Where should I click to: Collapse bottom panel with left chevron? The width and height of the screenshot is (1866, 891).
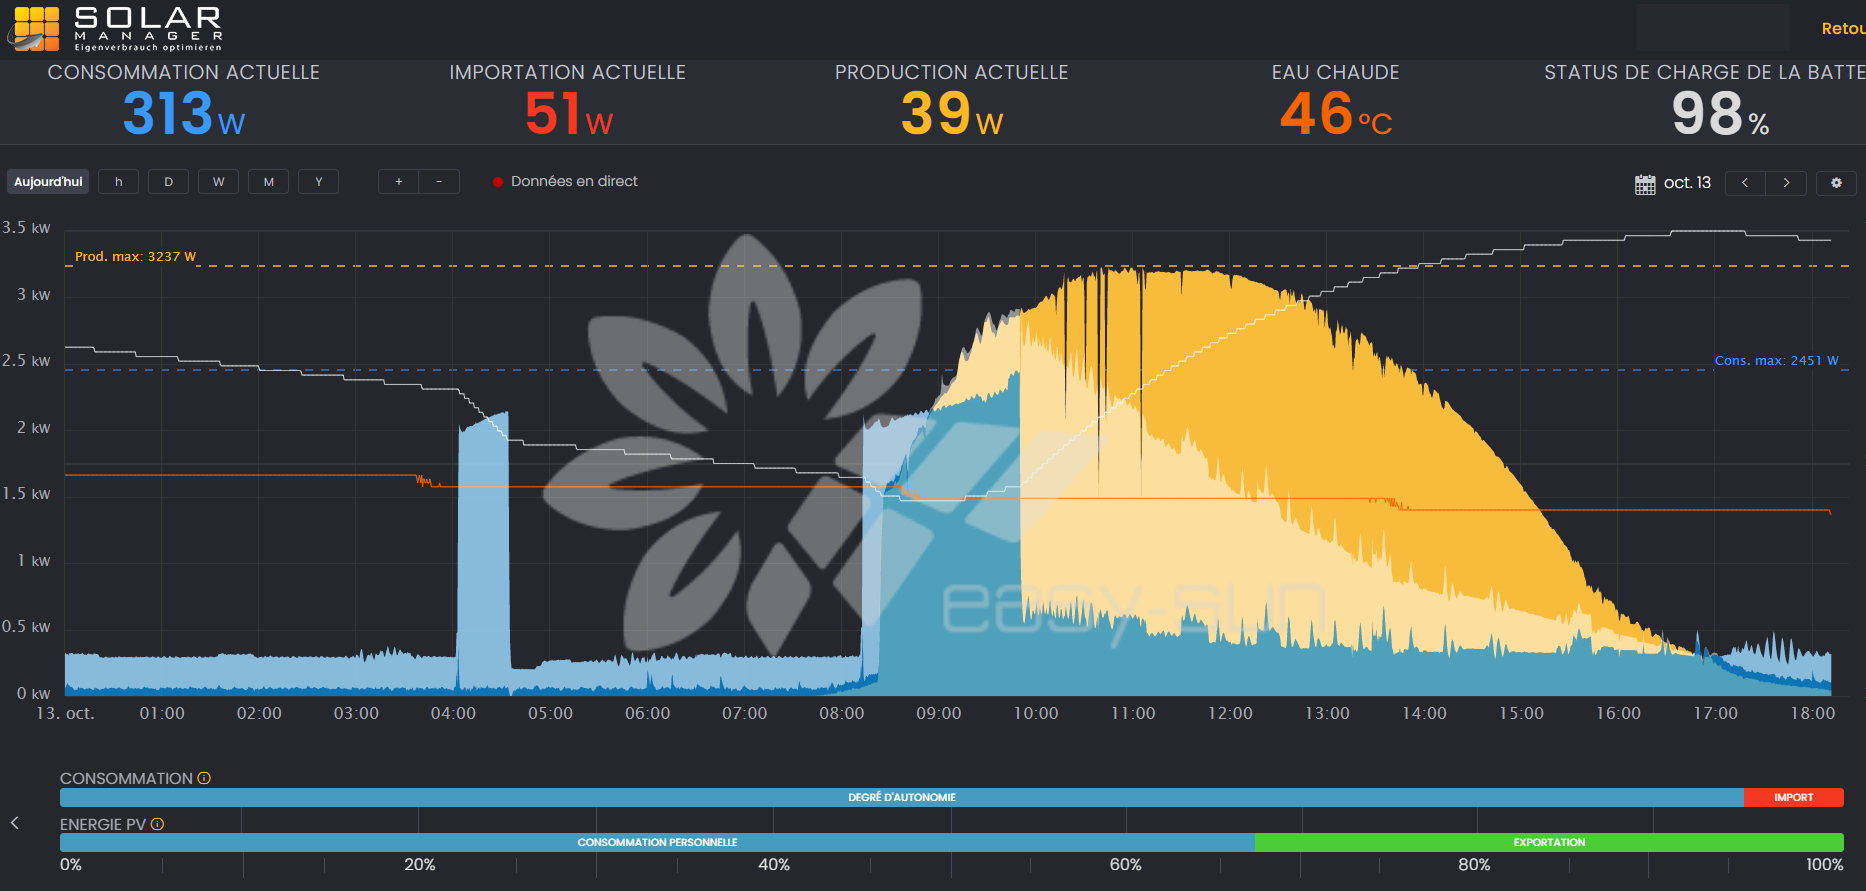[15, 823]
